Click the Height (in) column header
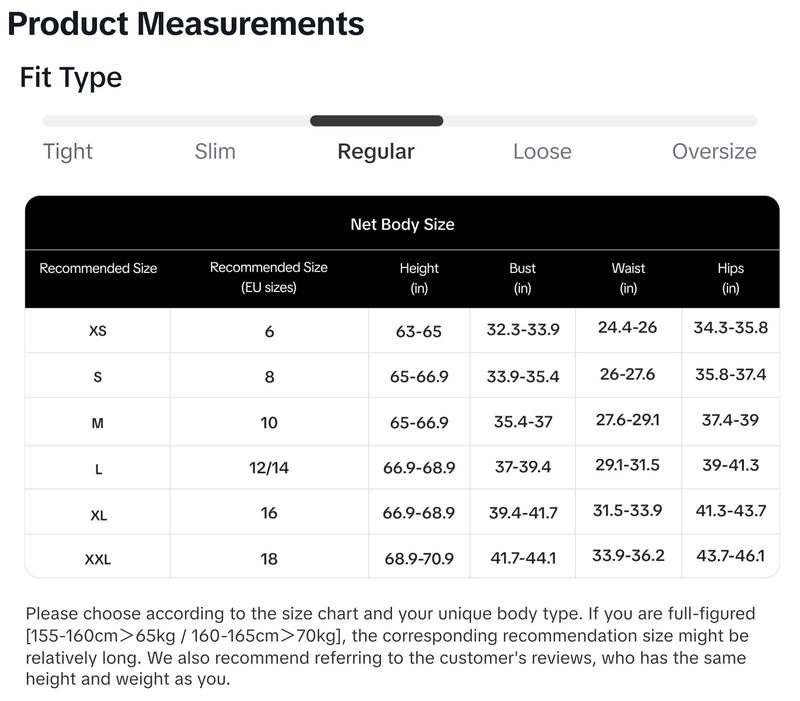This screenshot has width=800, height=701. click(x=419, y=278)
